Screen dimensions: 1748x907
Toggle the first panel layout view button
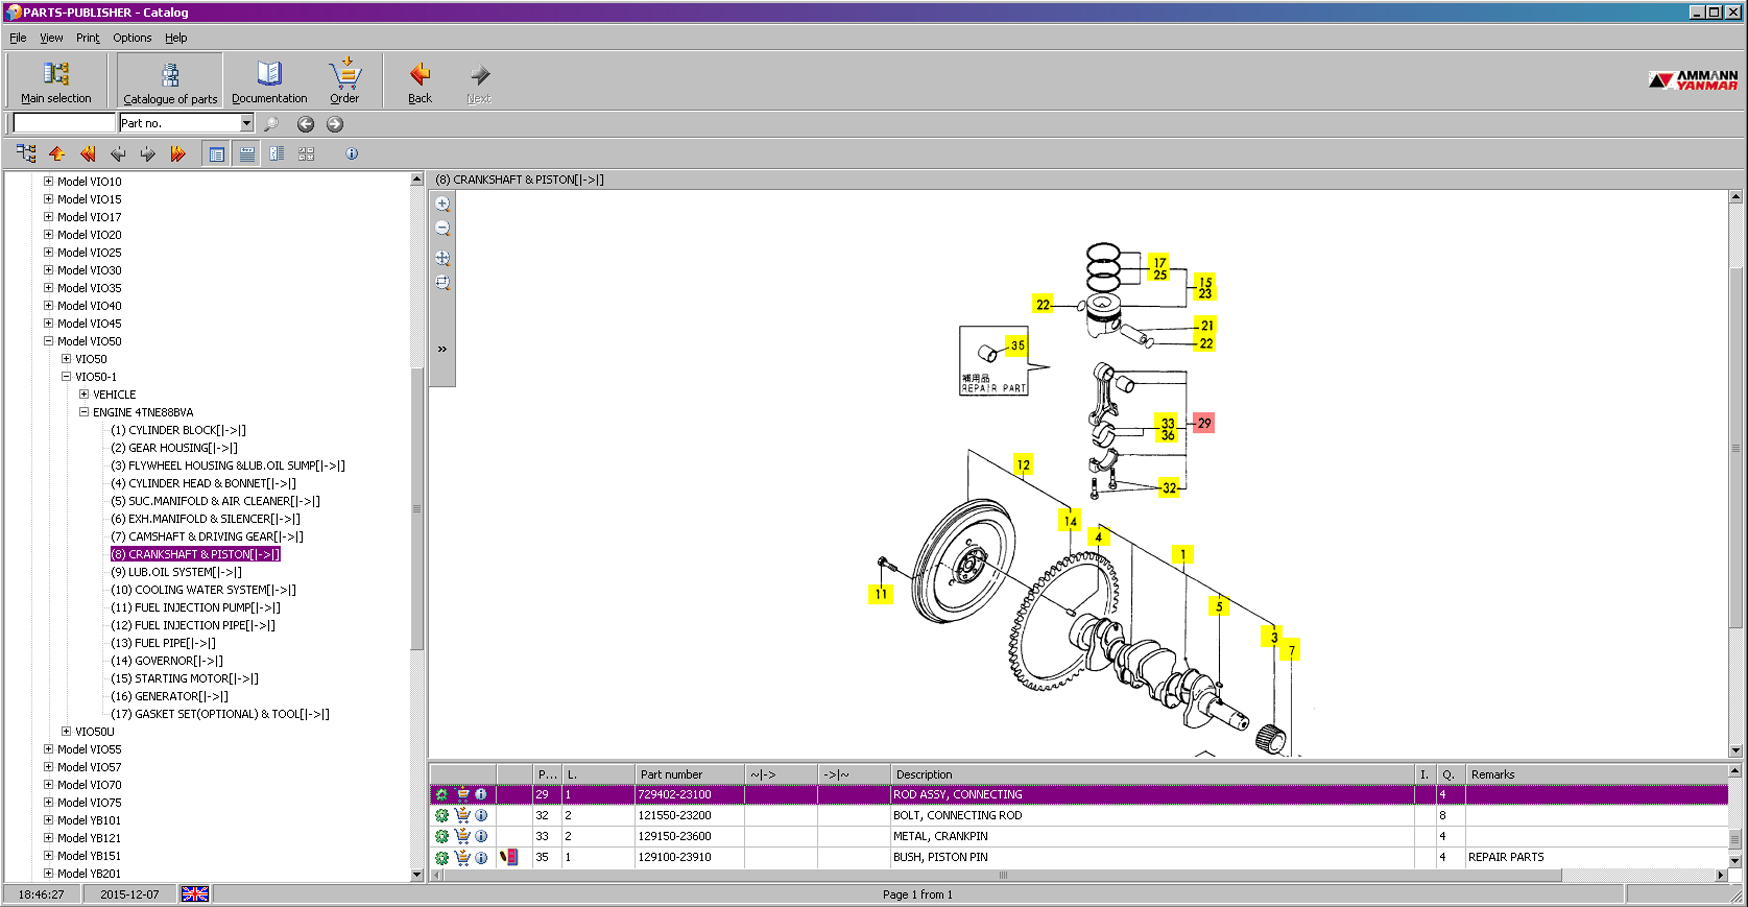click(216, 154)
